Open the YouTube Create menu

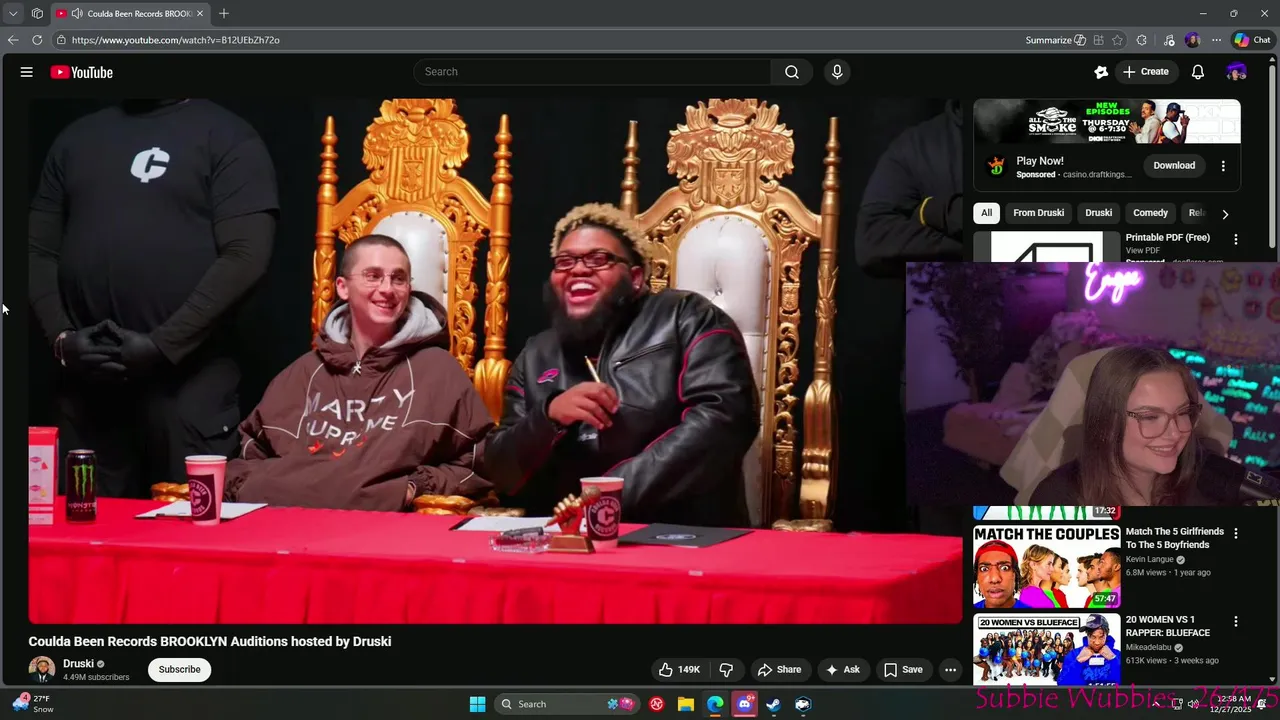pos(1146,72)
